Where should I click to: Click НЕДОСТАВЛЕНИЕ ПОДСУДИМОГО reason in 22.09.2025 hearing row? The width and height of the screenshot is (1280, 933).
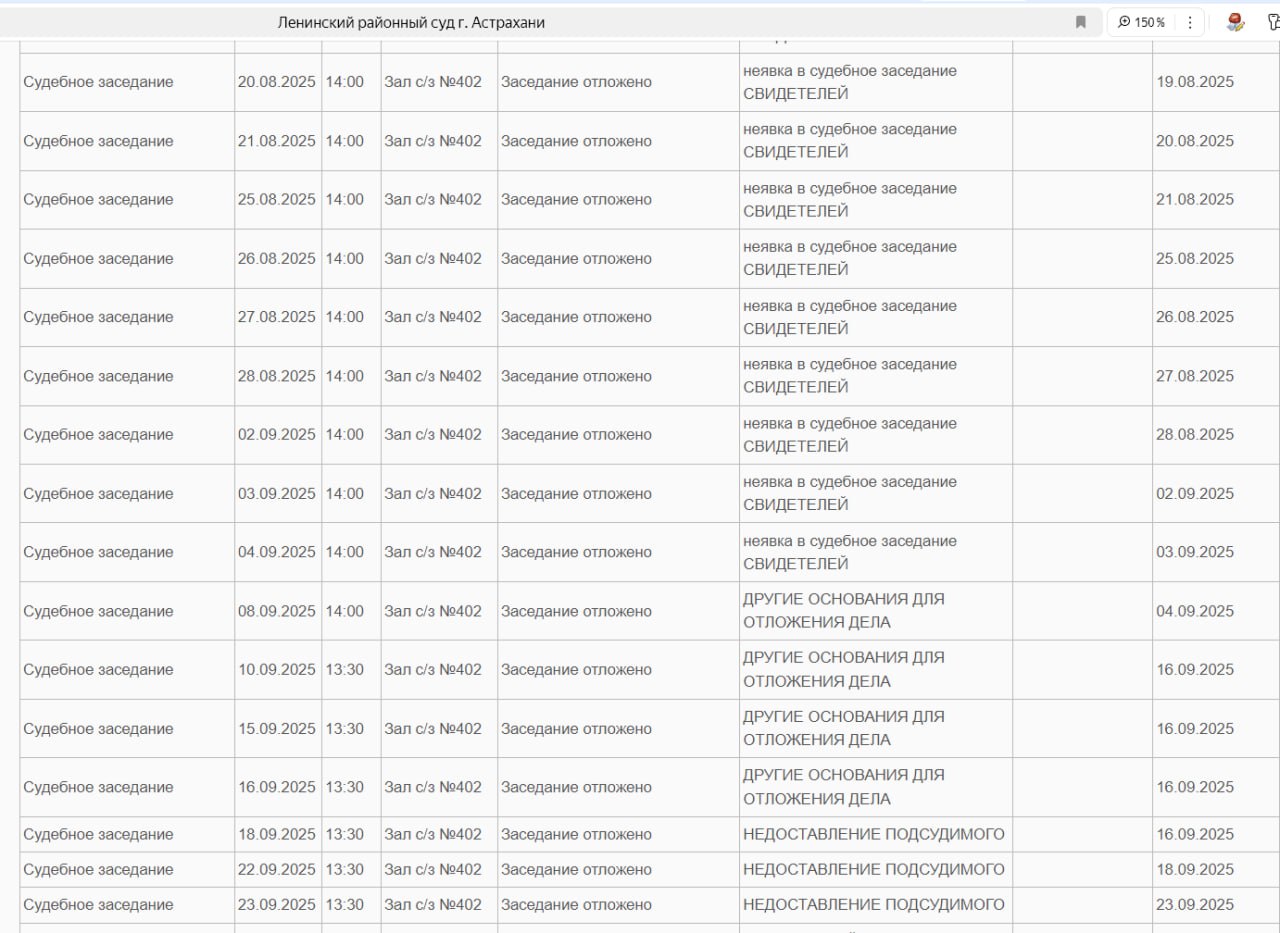click(873, 870)
